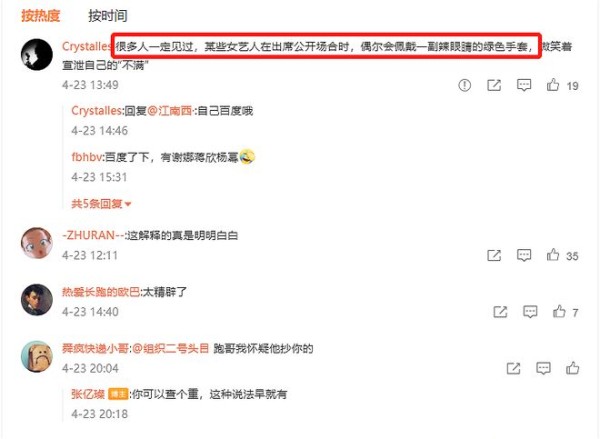Like the -ZHURAN-- comment with 35 likes
Image resolution: width=600 pixels, height=439 pixels.
[x=553, y=255]
